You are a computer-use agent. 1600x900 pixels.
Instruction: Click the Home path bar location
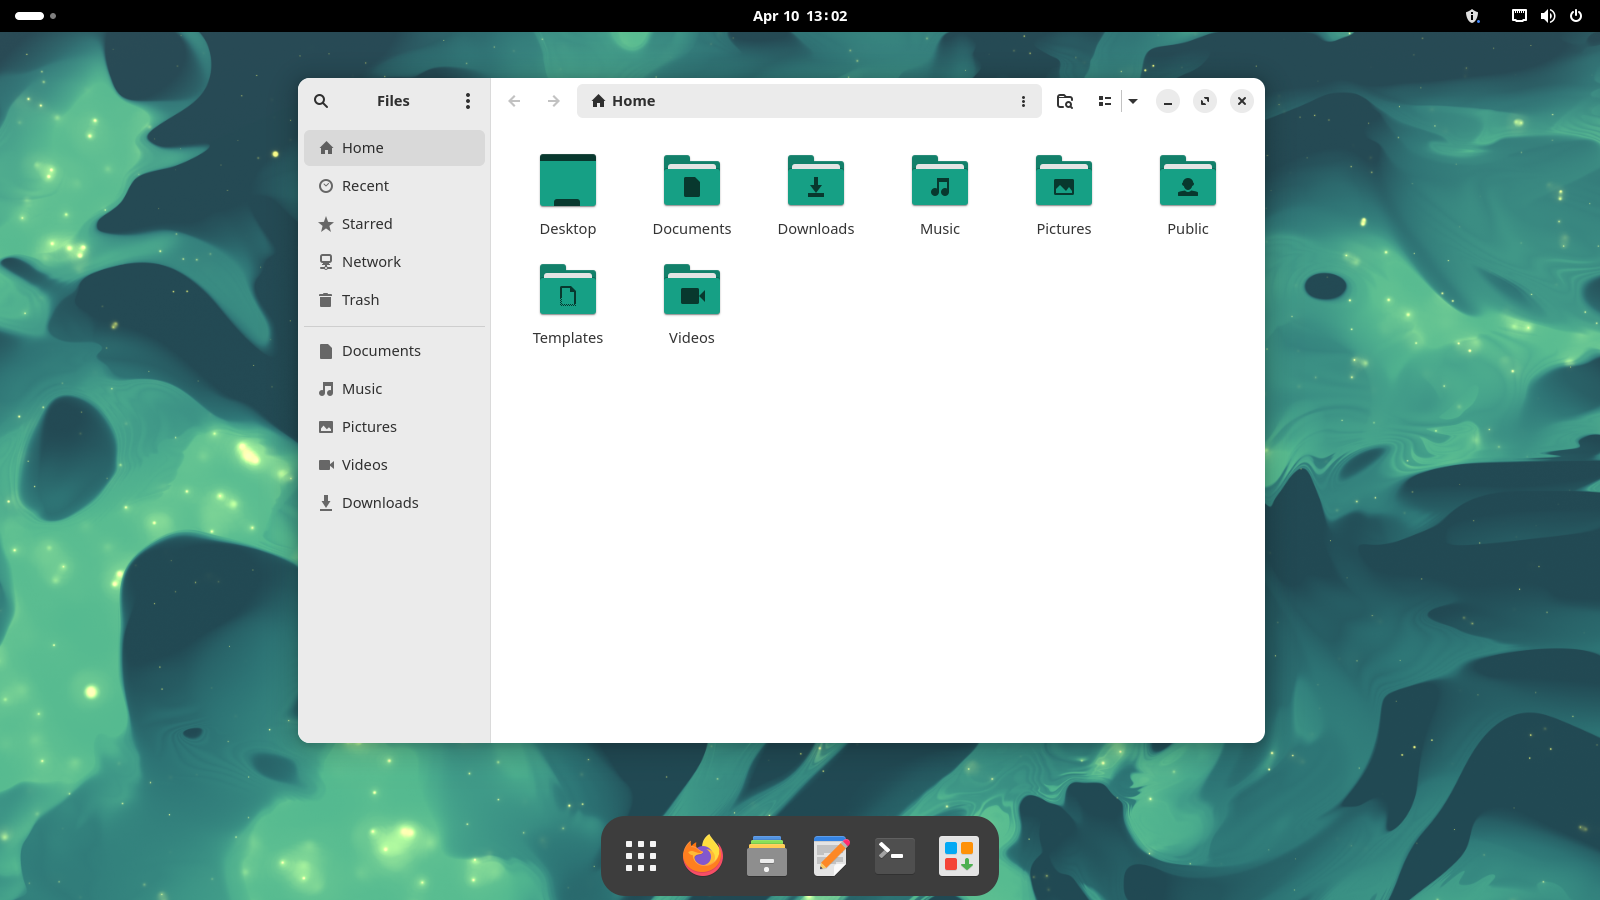633,101
